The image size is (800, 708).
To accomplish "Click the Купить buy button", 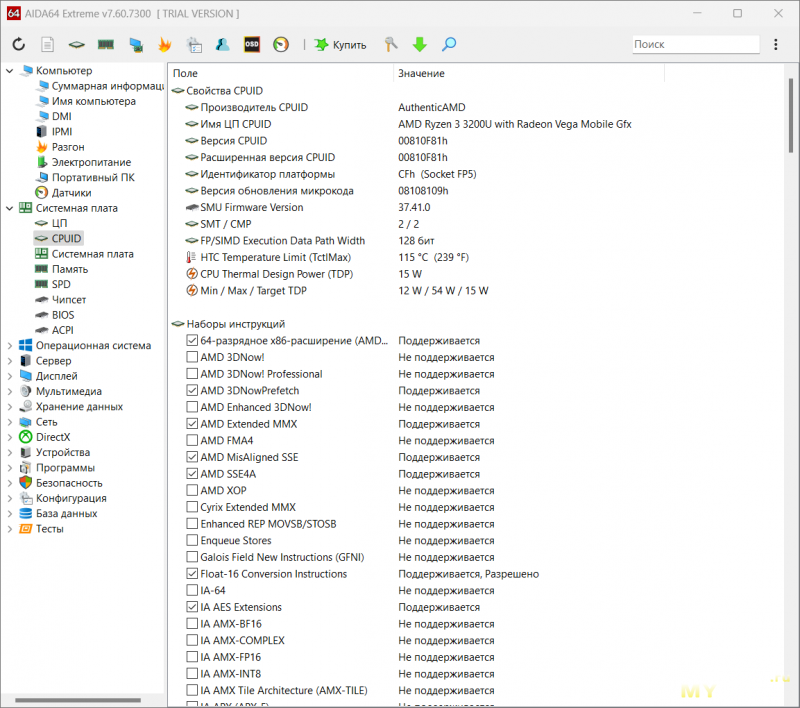I will [x=340, y=45].
